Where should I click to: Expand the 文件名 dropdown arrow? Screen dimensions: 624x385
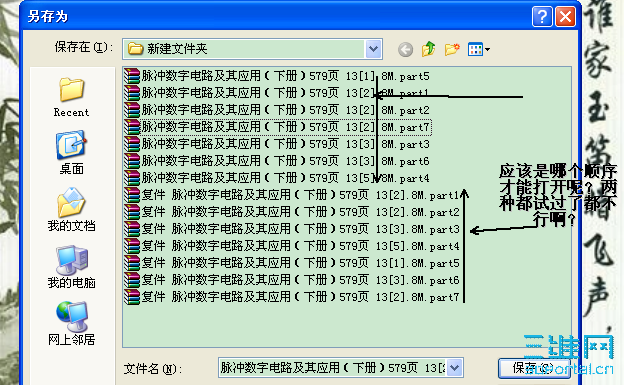click(454, 367)
